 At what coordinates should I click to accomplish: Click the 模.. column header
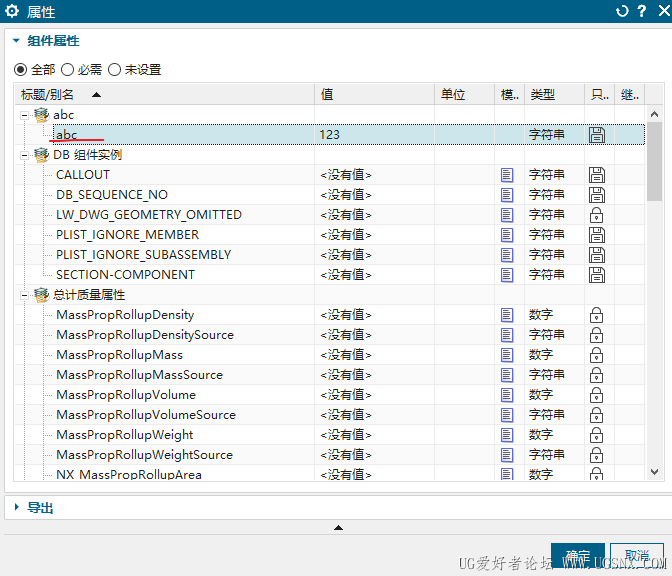510,94
